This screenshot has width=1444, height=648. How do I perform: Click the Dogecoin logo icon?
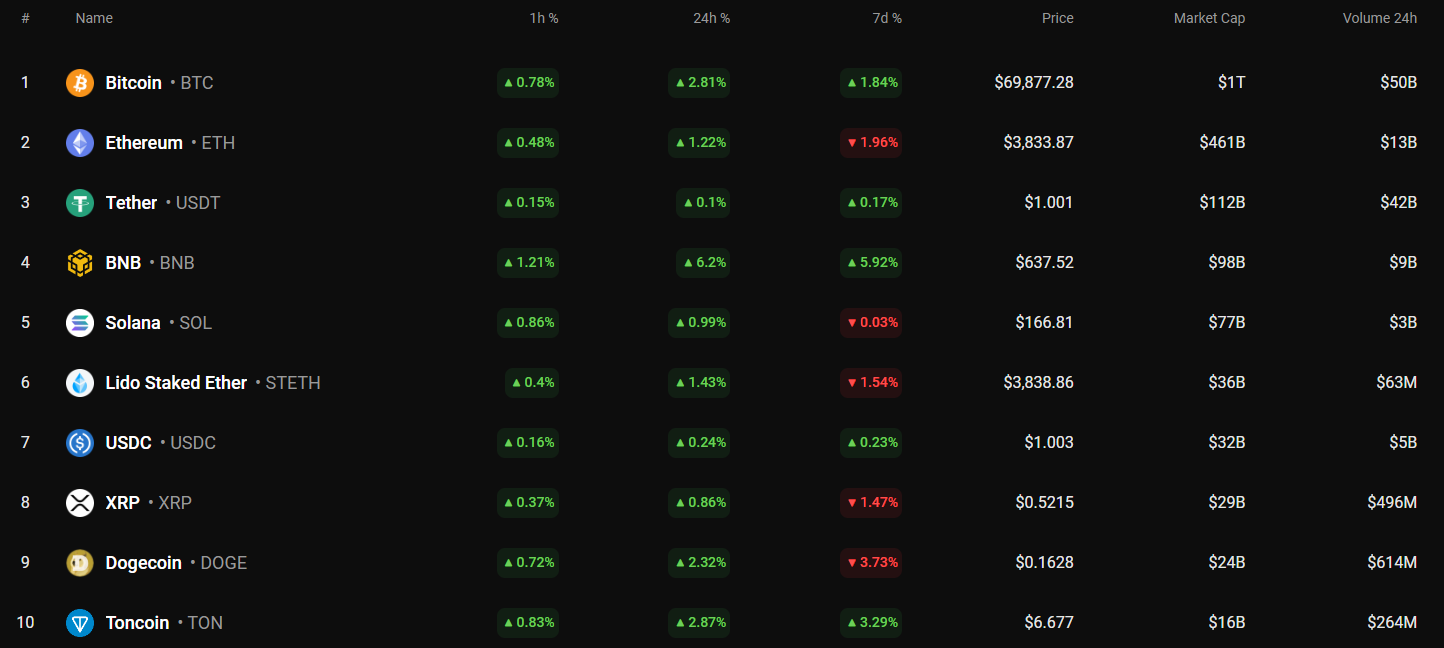point(80,563)
